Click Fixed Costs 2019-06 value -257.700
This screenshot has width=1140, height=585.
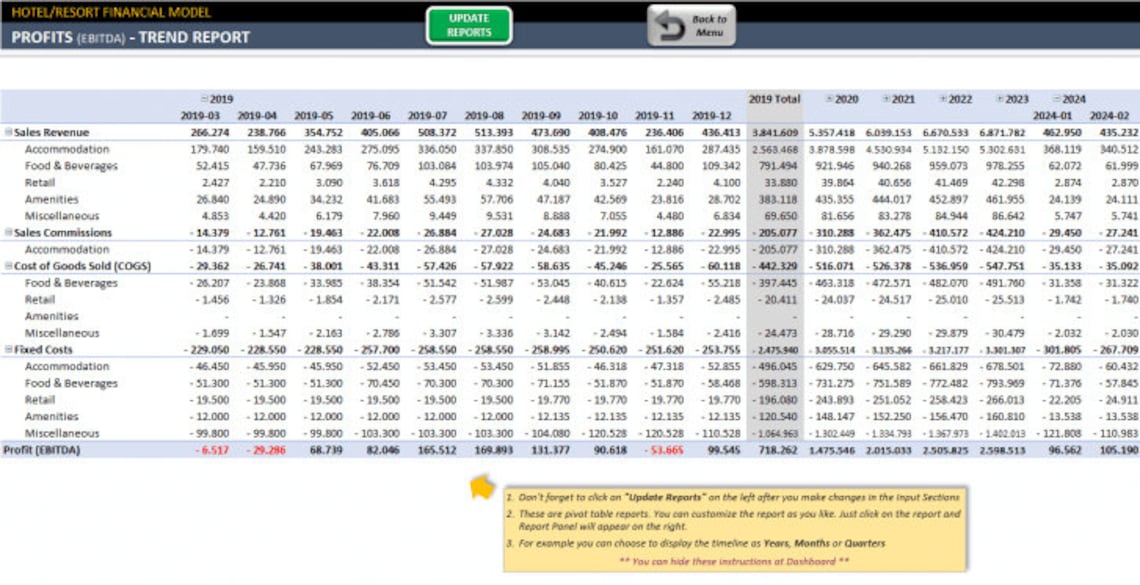[x=377, y=350]
